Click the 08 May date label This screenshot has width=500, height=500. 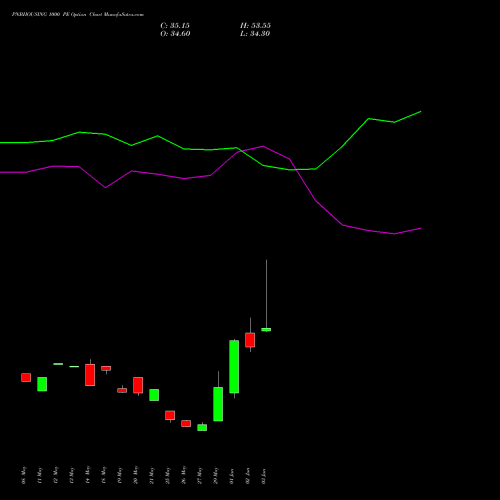(24, 475)
